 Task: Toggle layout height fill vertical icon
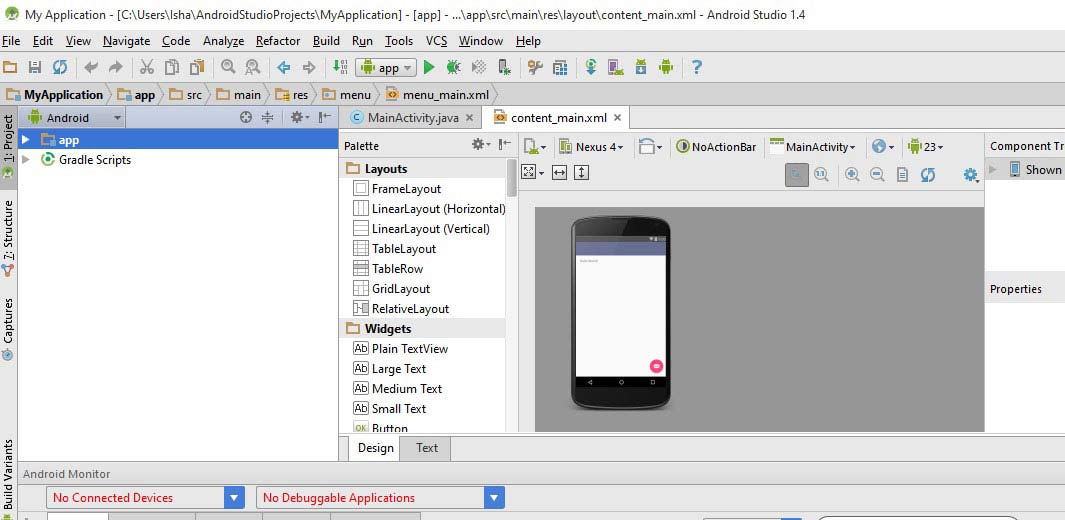pyautogui.click(x=581, y=172)
